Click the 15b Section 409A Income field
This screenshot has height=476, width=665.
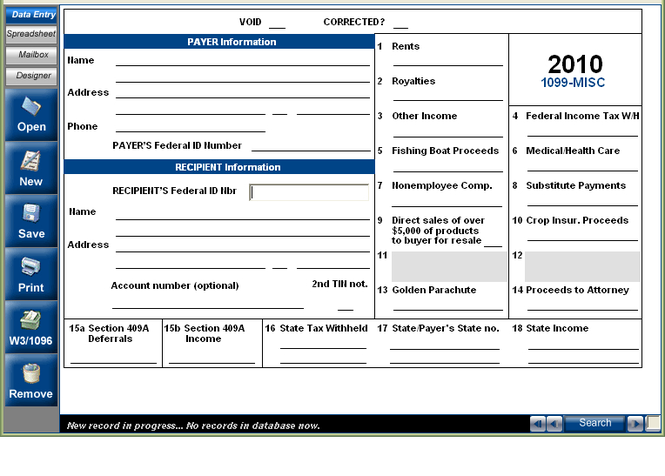[x=212, y=358]
